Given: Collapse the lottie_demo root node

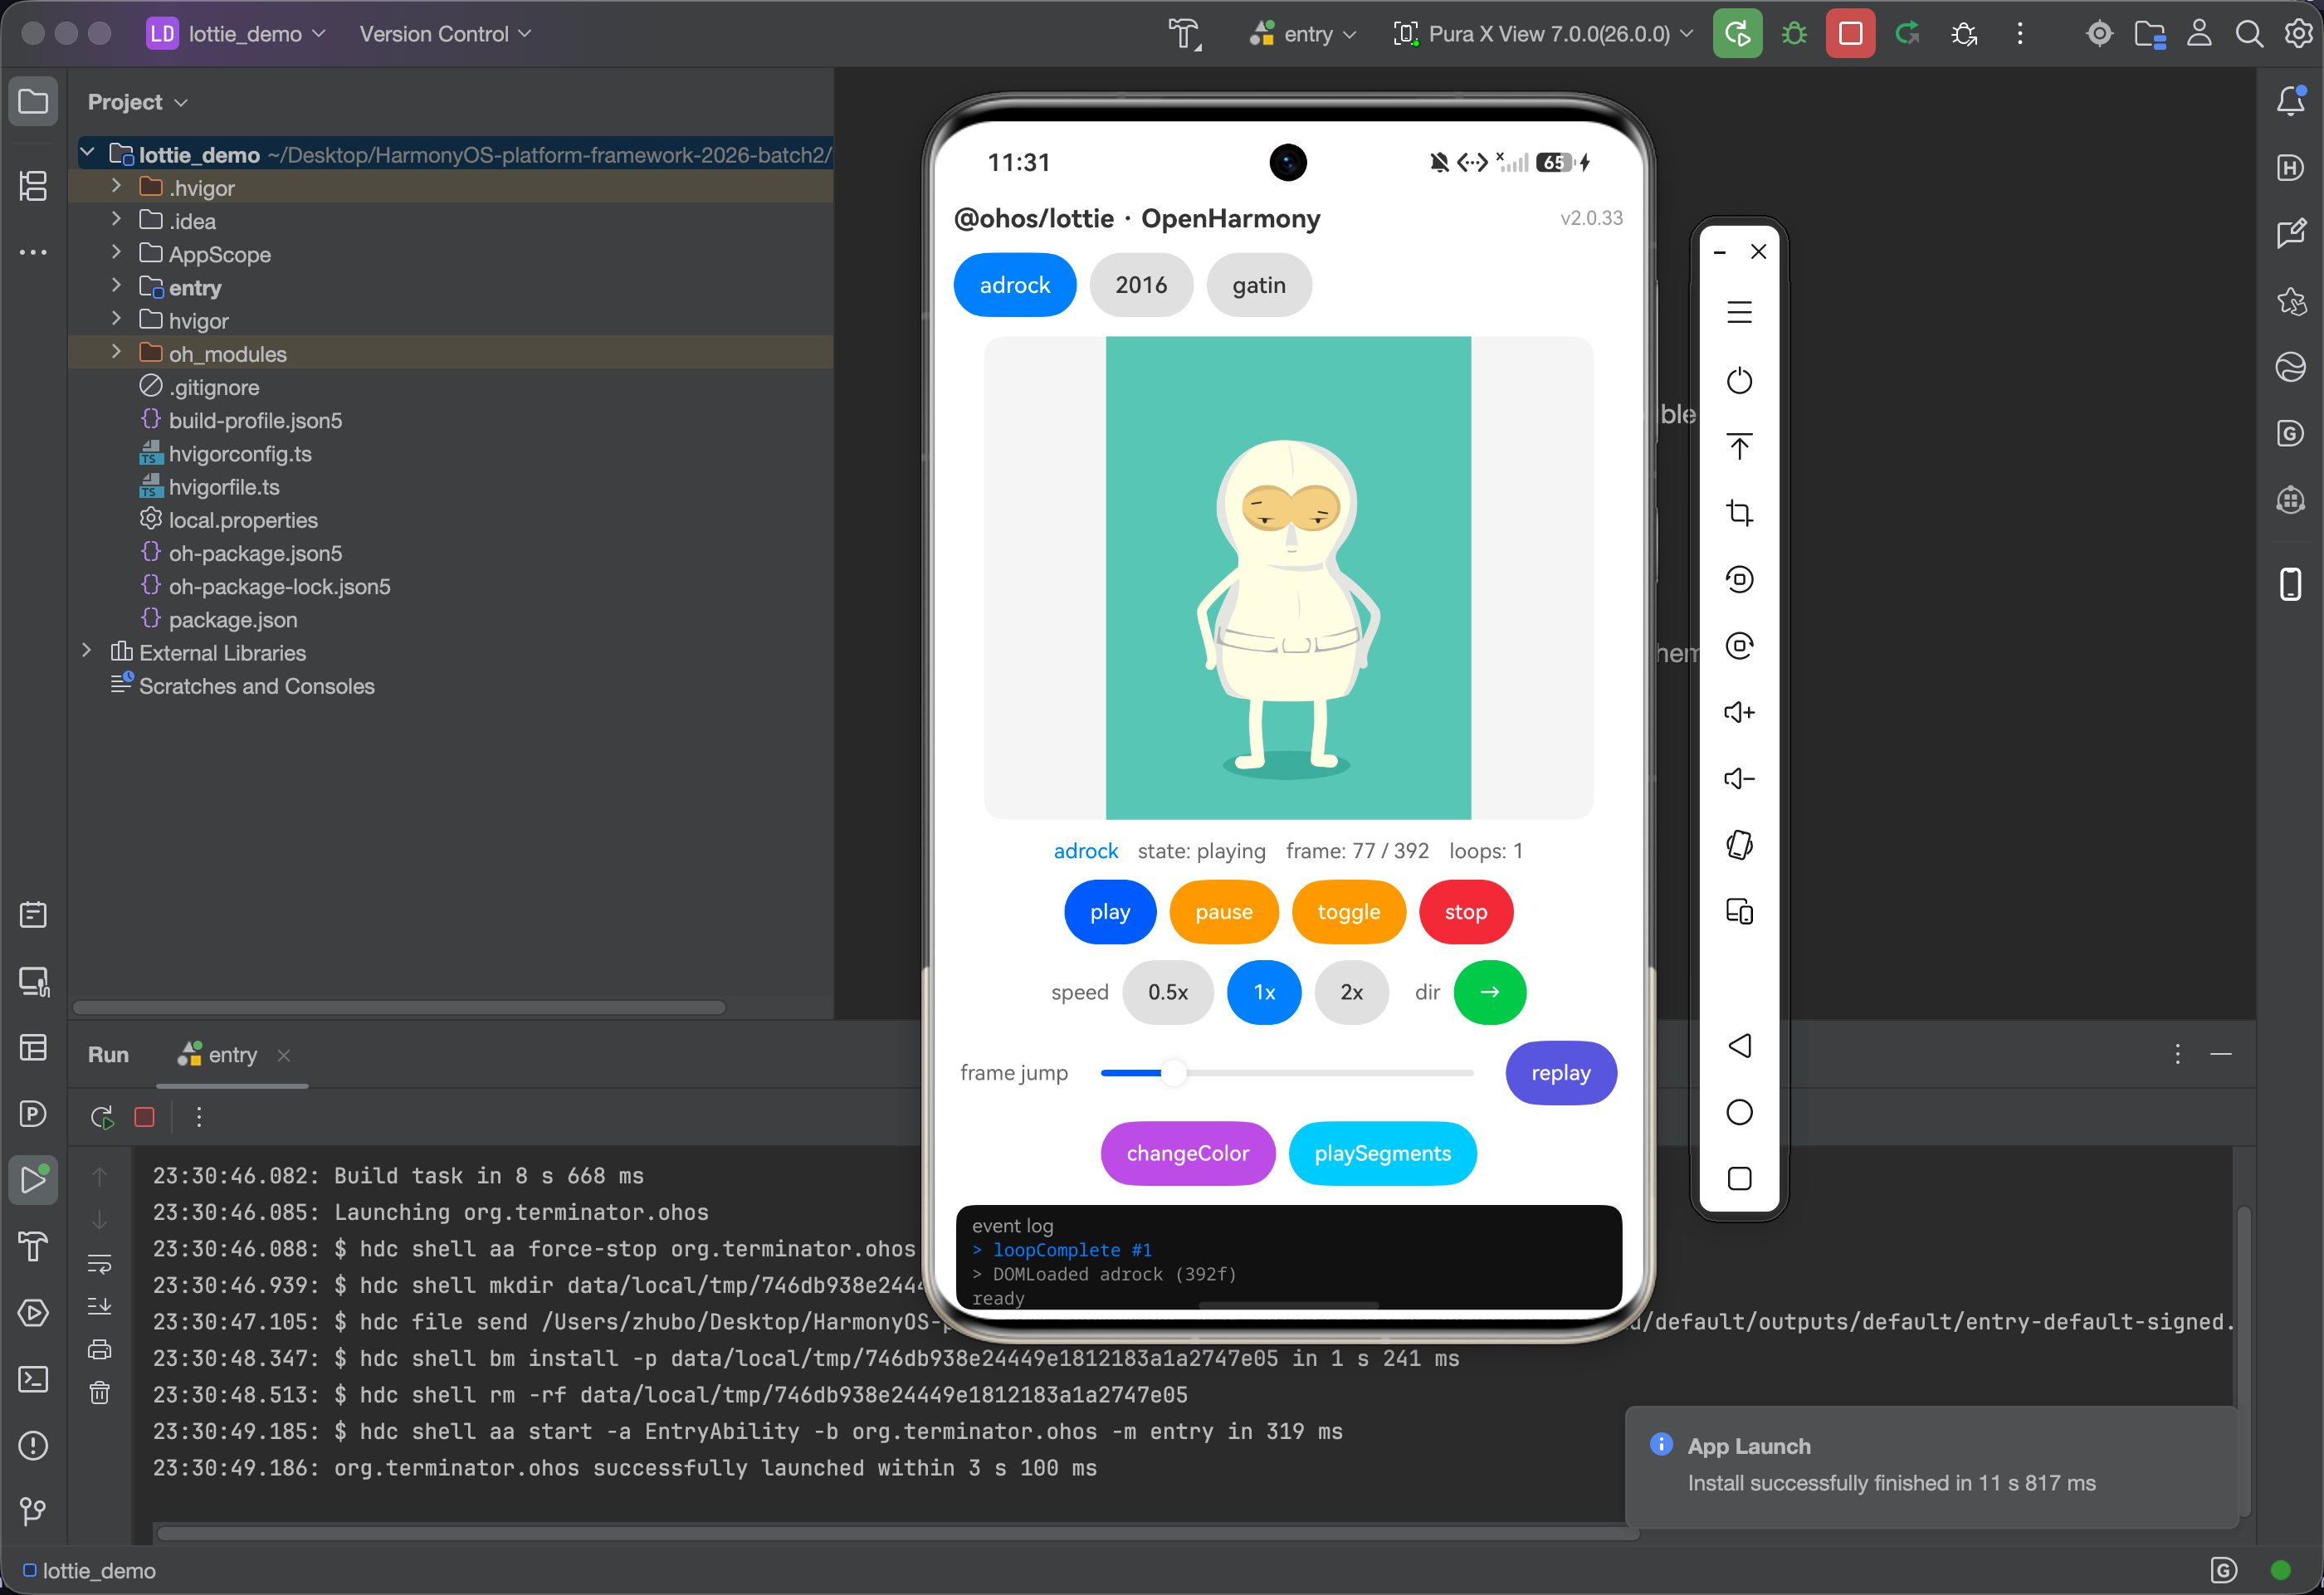Looking at the screenshot, I should pyautogui.click(x=87, y=153).
